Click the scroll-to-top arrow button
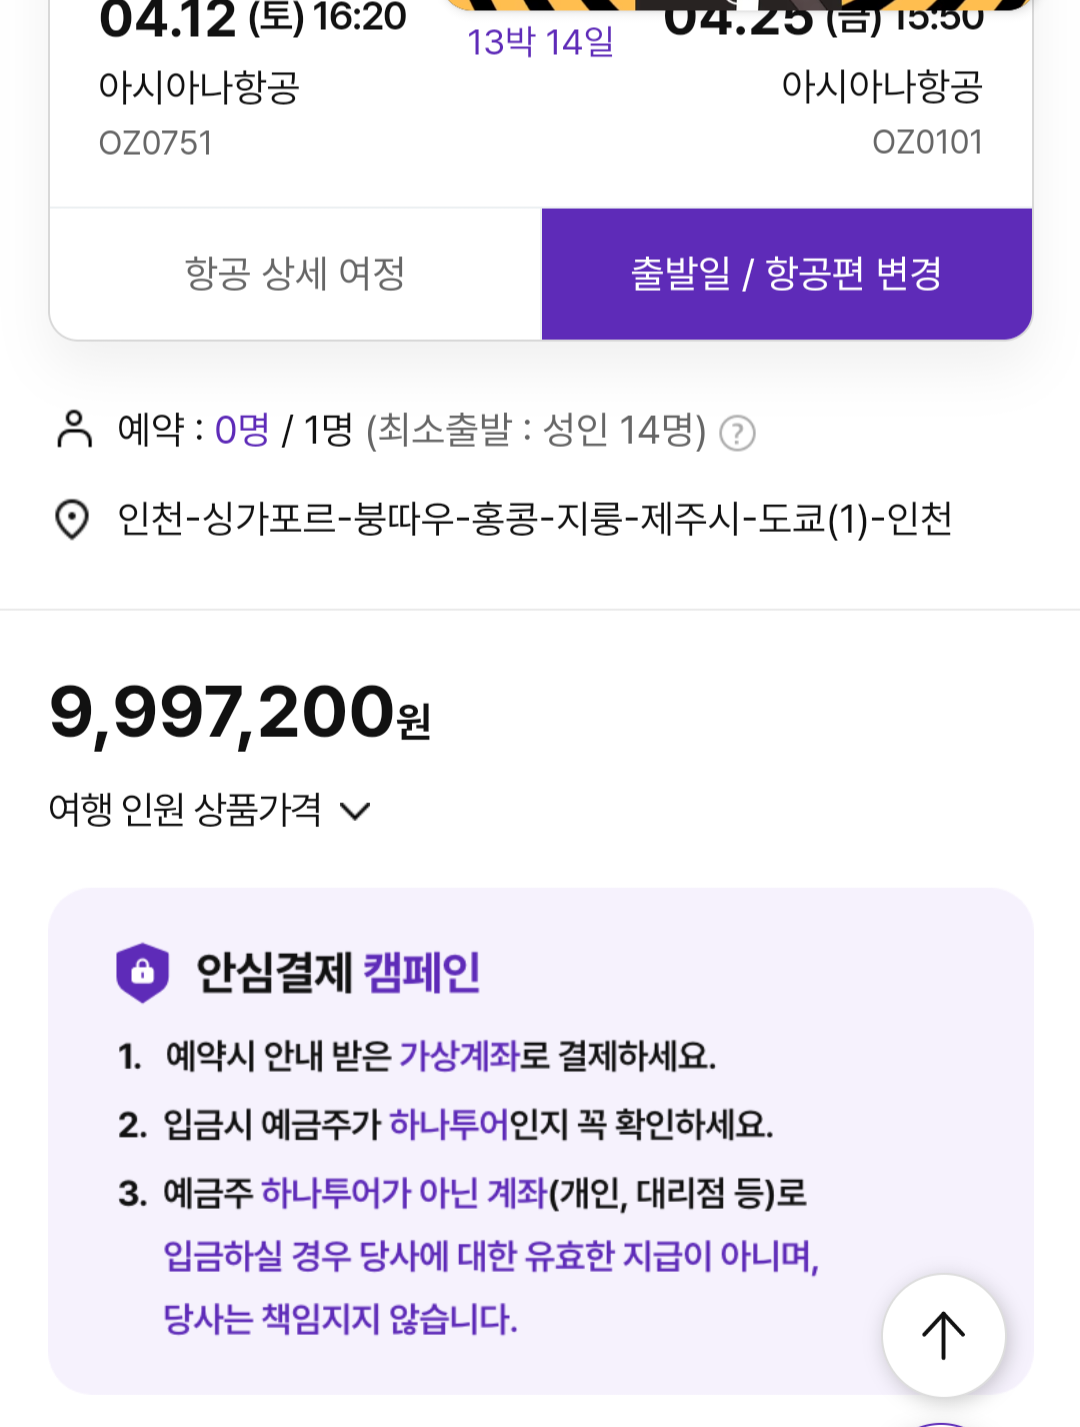Screen dimensions: 1080x1427 point(943,1336)
